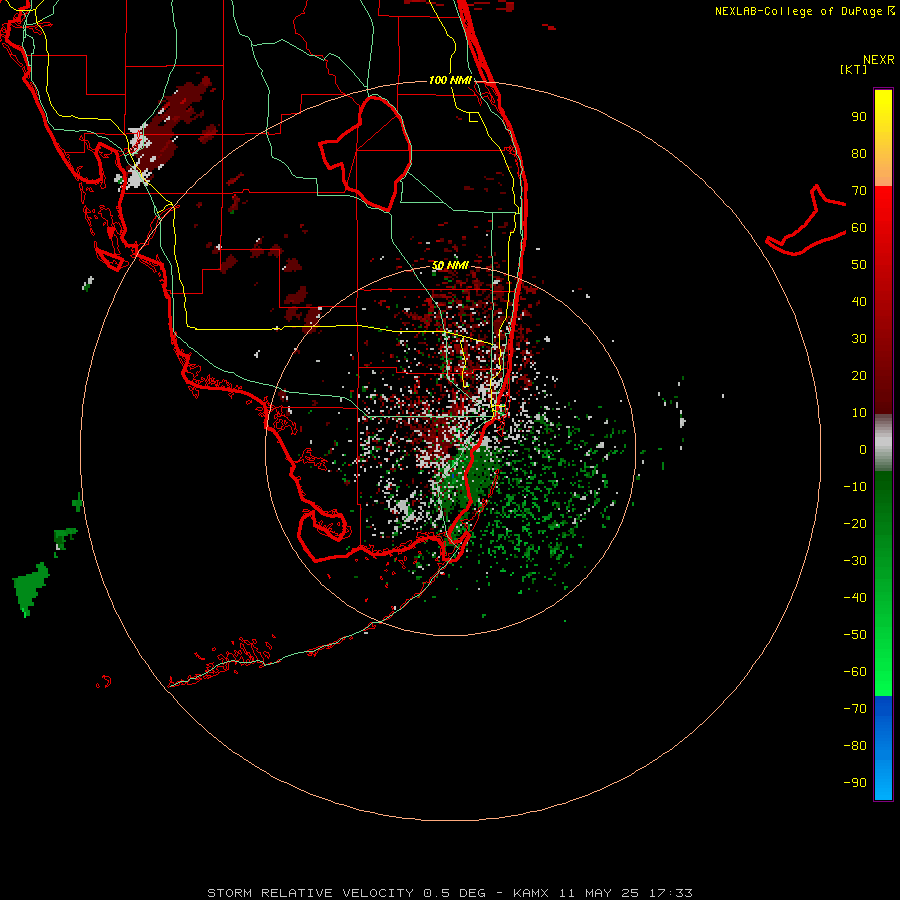Click the 10 value on the velocity scale
Viewport: 900px width, 900px height.
(859, 413)
